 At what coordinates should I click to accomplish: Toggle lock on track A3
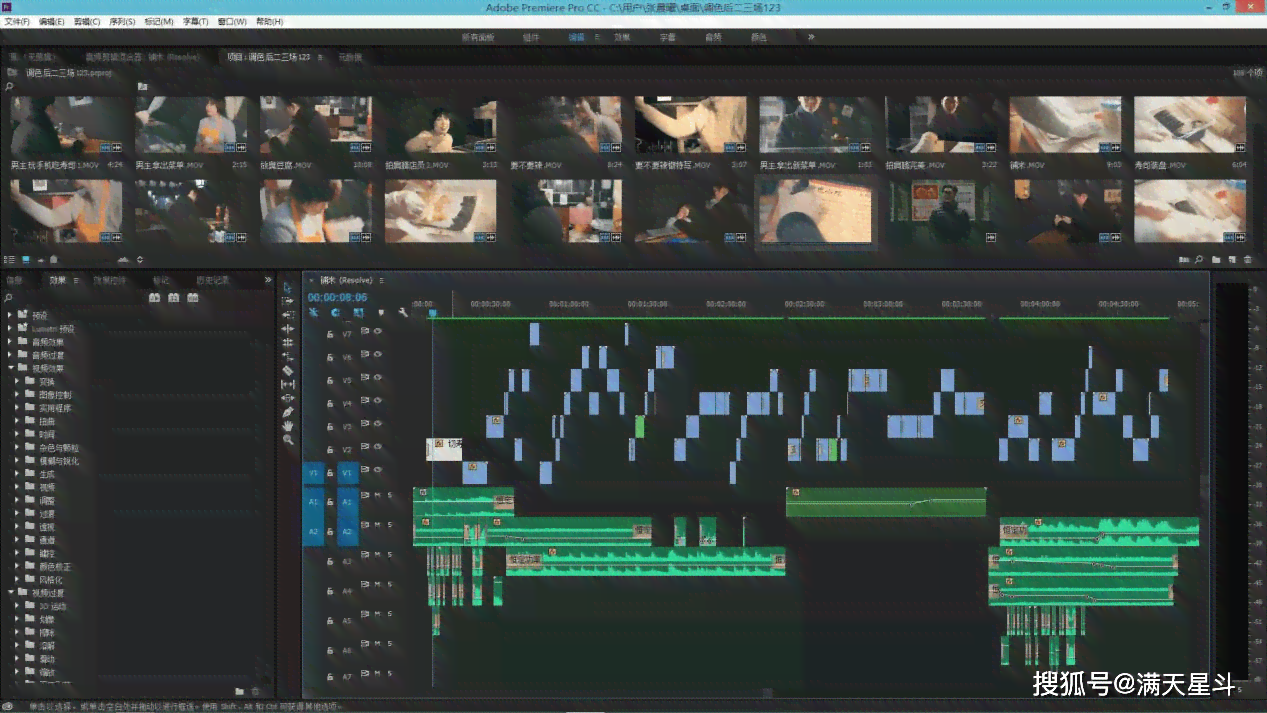[x=330, y=562]
